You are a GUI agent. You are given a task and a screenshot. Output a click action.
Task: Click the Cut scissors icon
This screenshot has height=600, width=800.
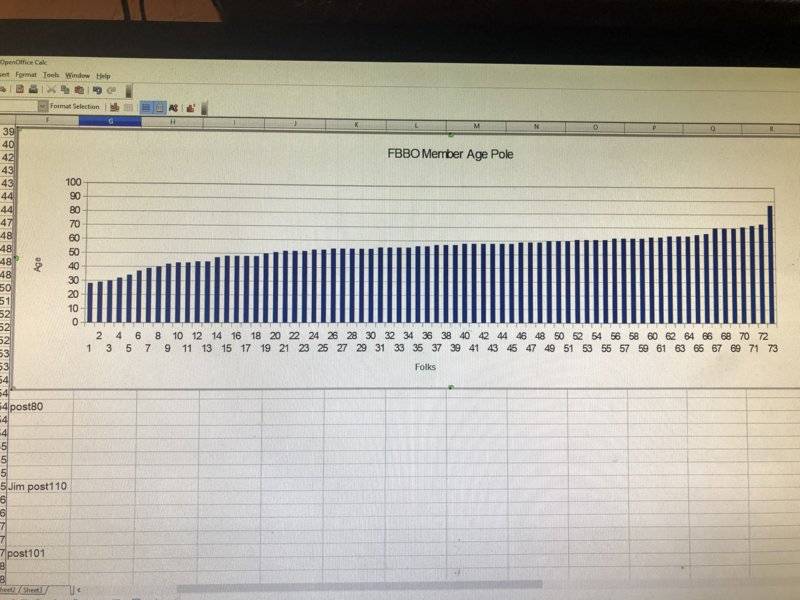51,89
